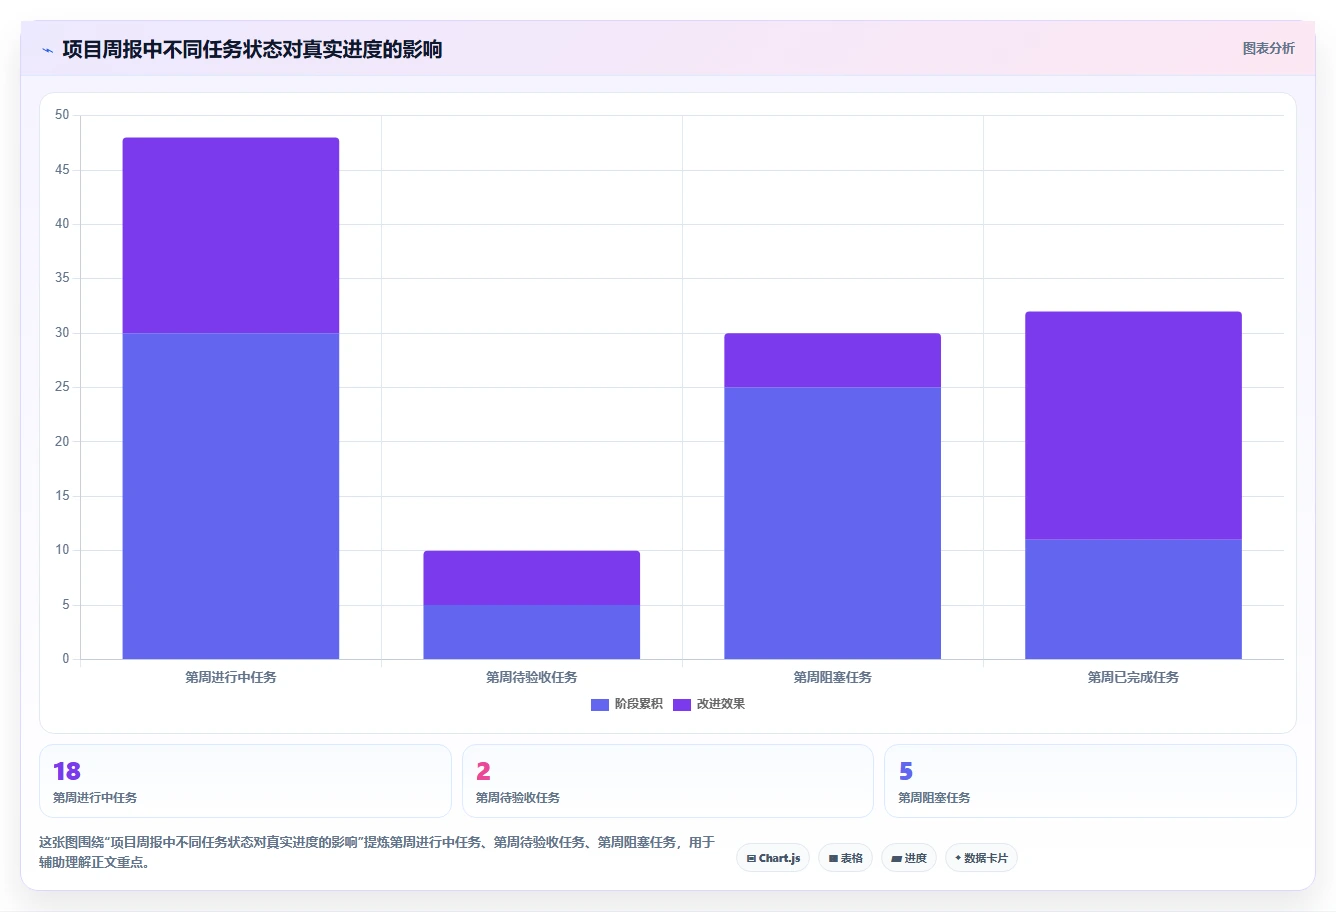
Task: Click the chart title 项目周报中不同任务状态对真实进度的影响
Action: click(252, 49)
